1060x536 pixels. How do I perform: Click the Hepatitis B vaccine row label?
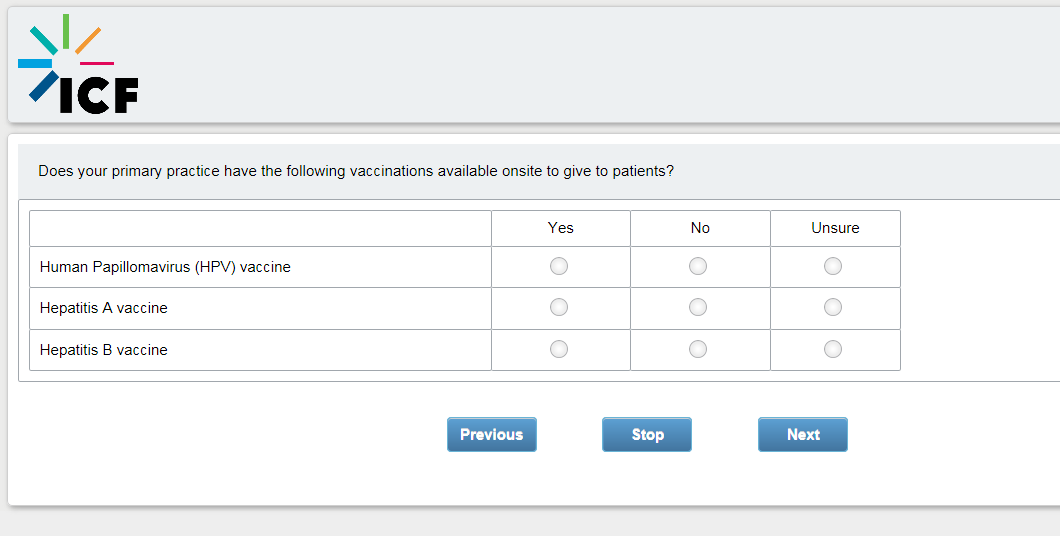tap(104, 350)
